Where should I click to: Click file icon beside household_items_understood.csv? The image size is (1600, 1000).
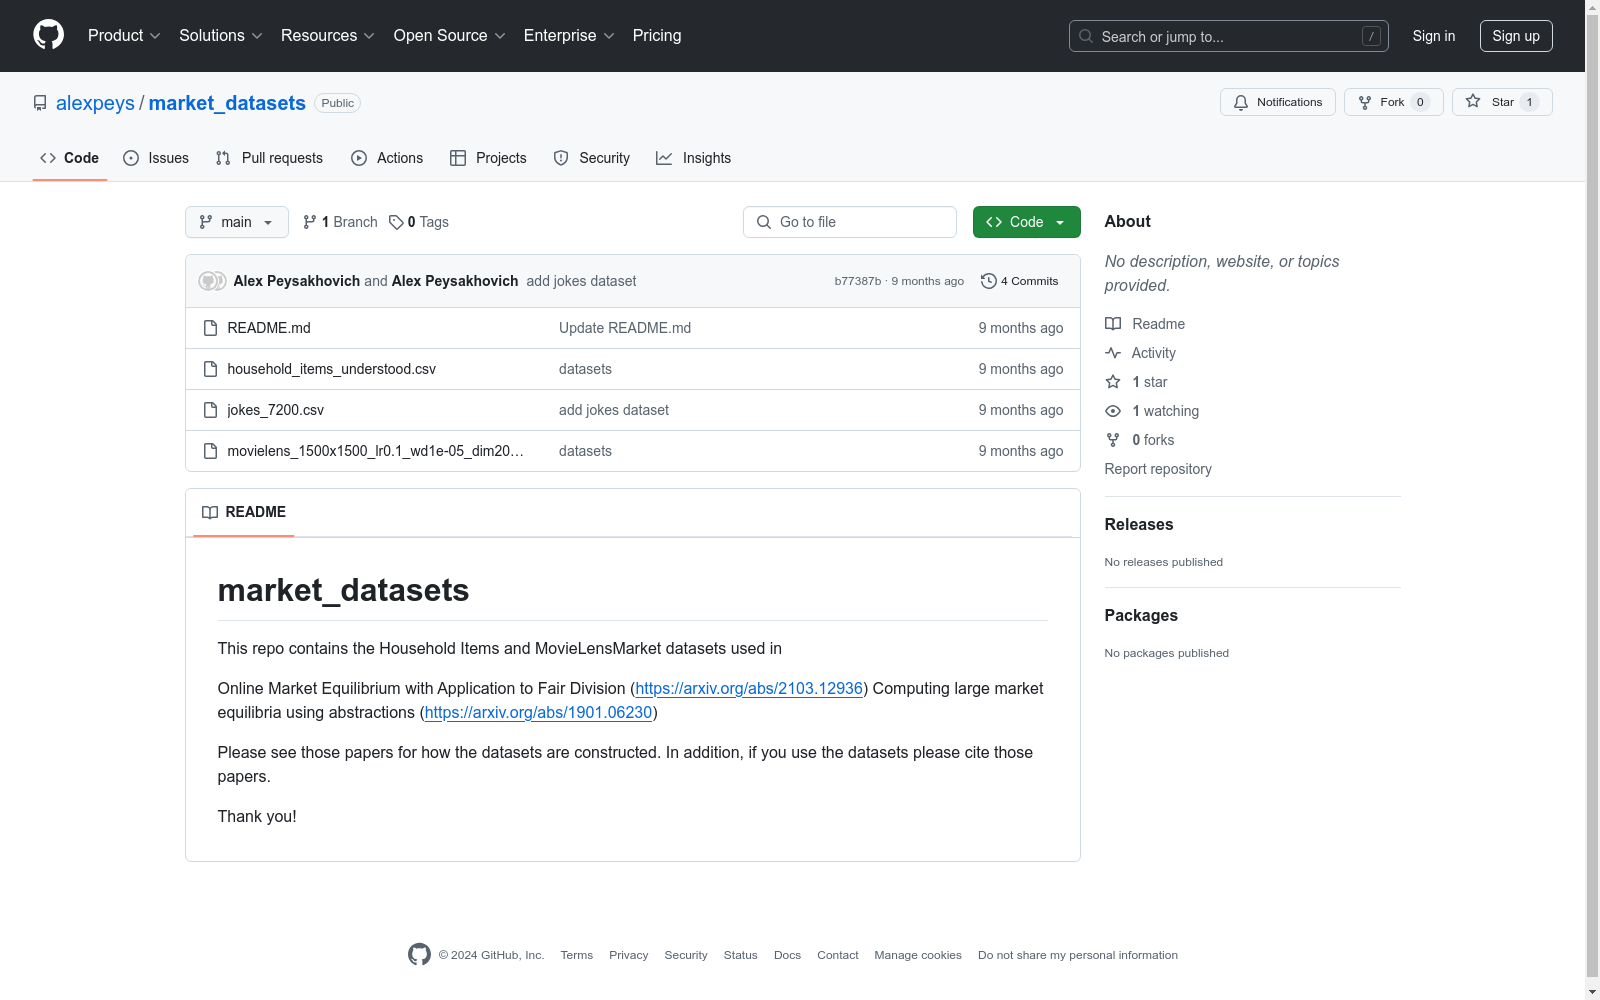[210, 369]
